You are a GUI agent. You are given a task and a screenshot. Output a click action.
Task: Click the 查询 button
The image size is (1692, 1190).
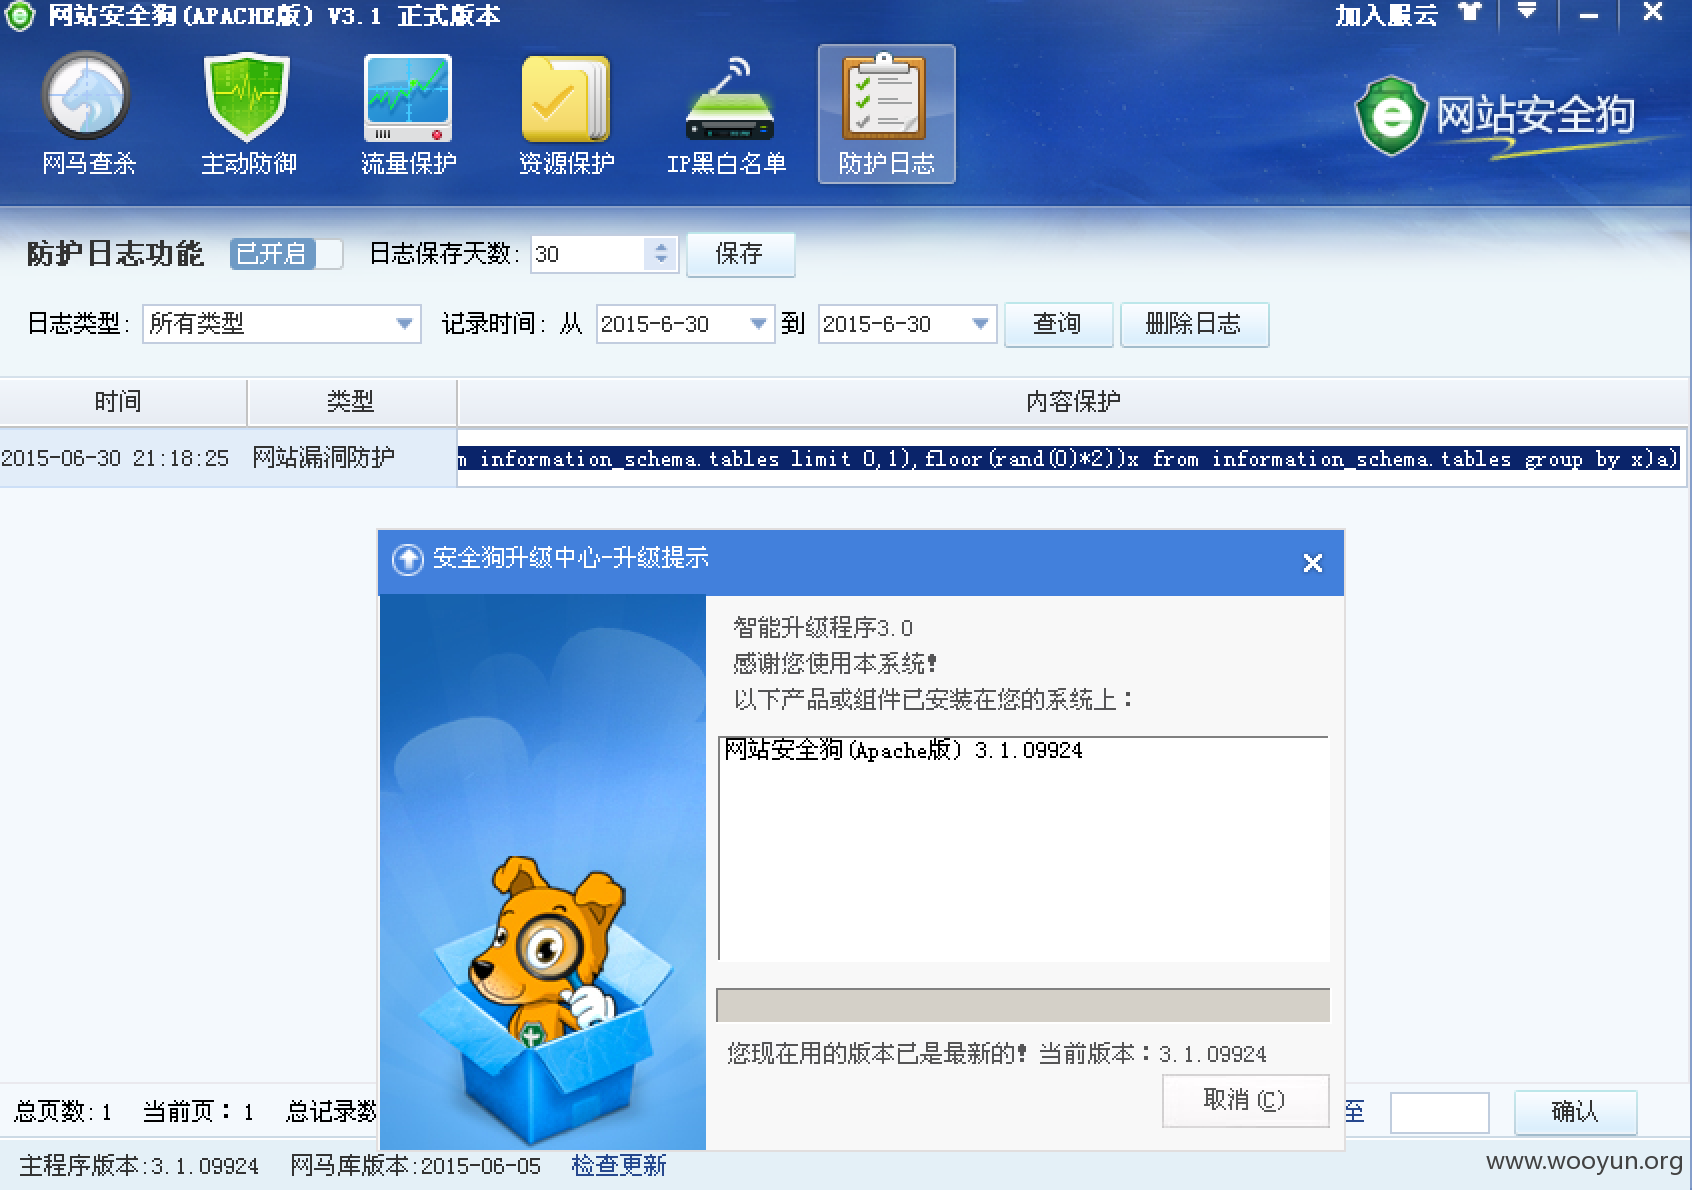(x=1058, y=324)
